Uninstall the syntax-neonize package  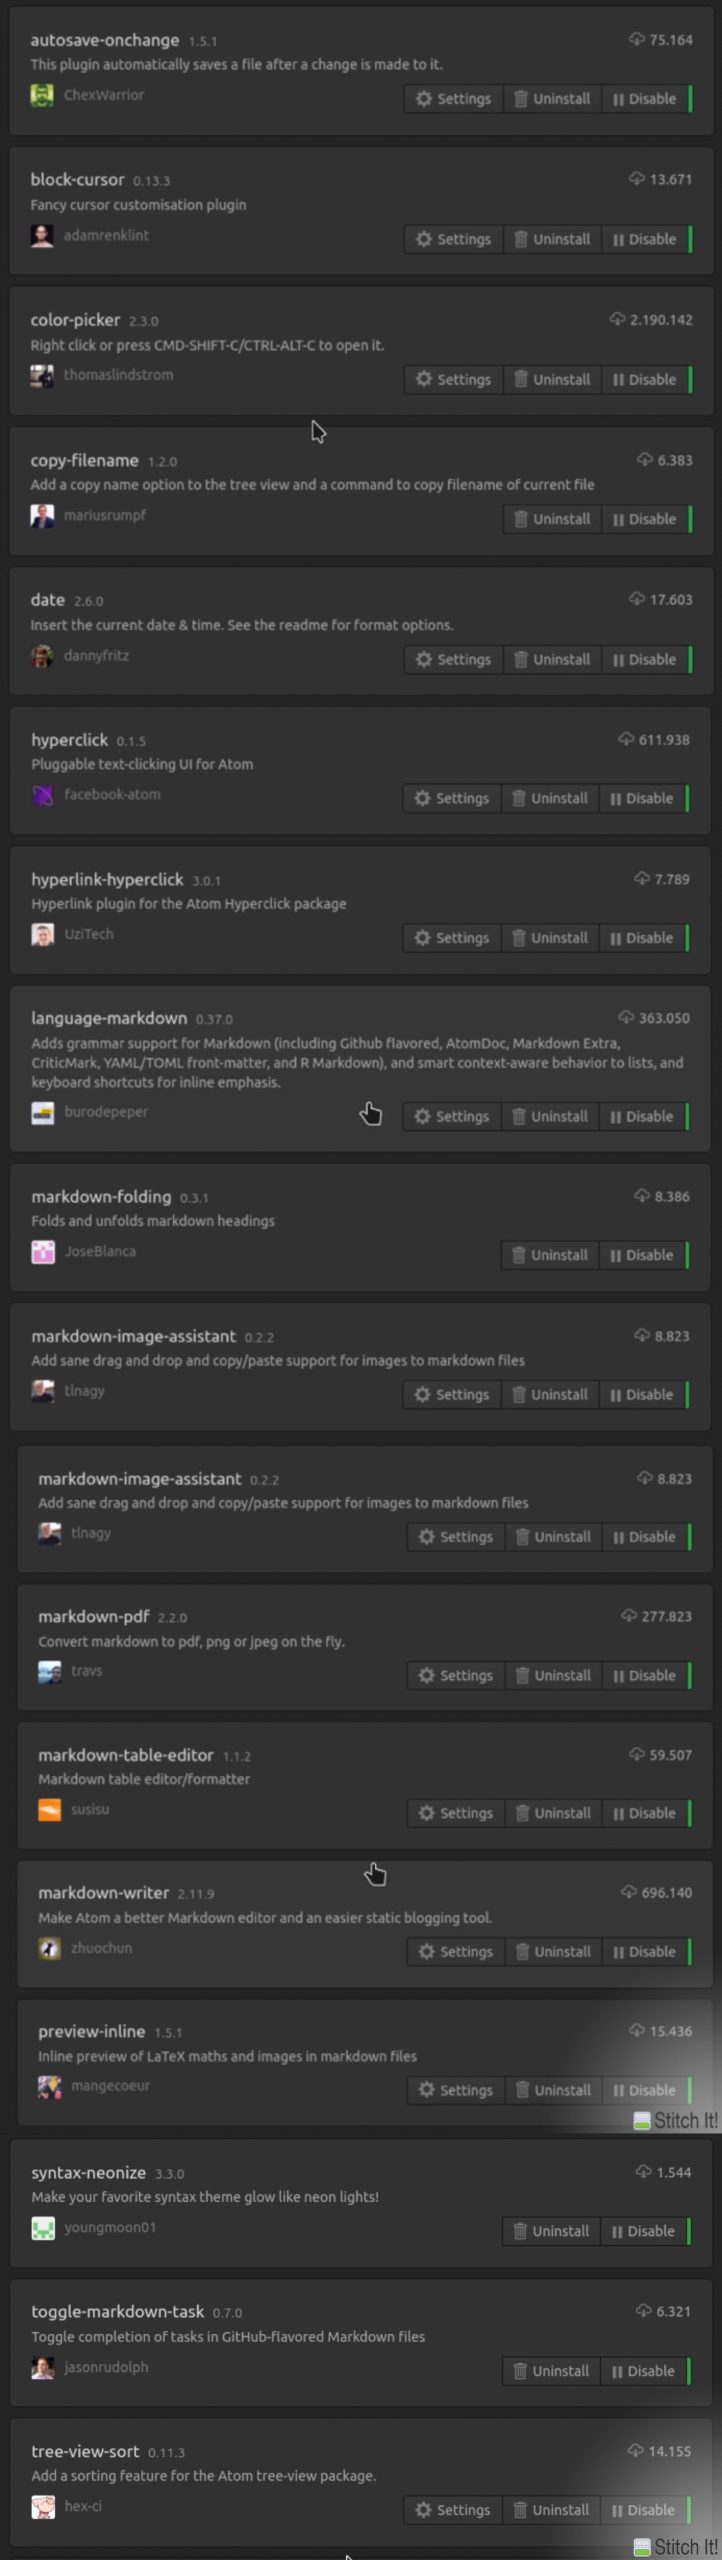coord(551,2230)
